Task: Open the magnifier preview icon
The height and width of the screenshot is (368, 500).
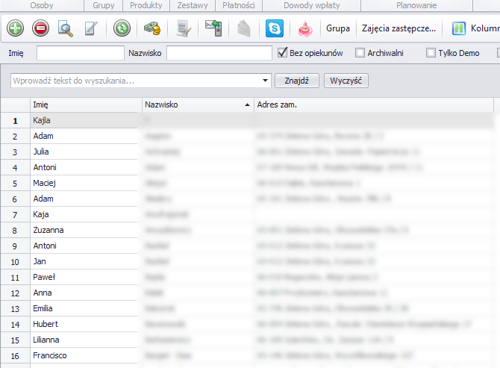Action: click(x=65, y=28)
